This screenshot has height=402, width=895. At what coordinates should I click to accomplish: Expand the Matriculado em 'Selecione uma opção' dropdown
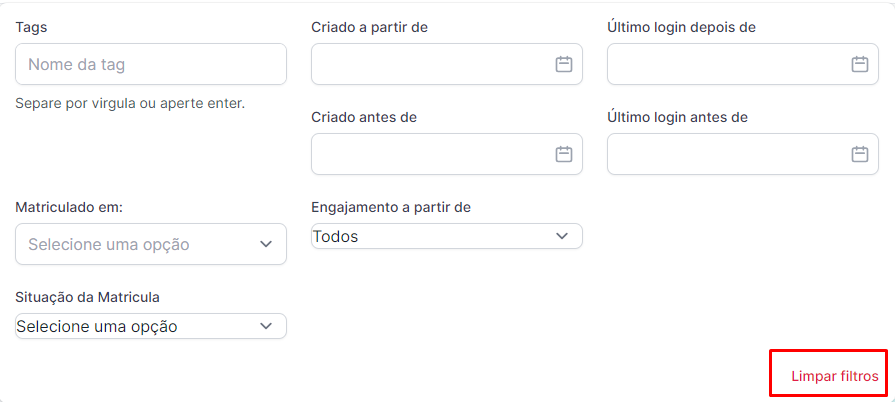(140, 244)
